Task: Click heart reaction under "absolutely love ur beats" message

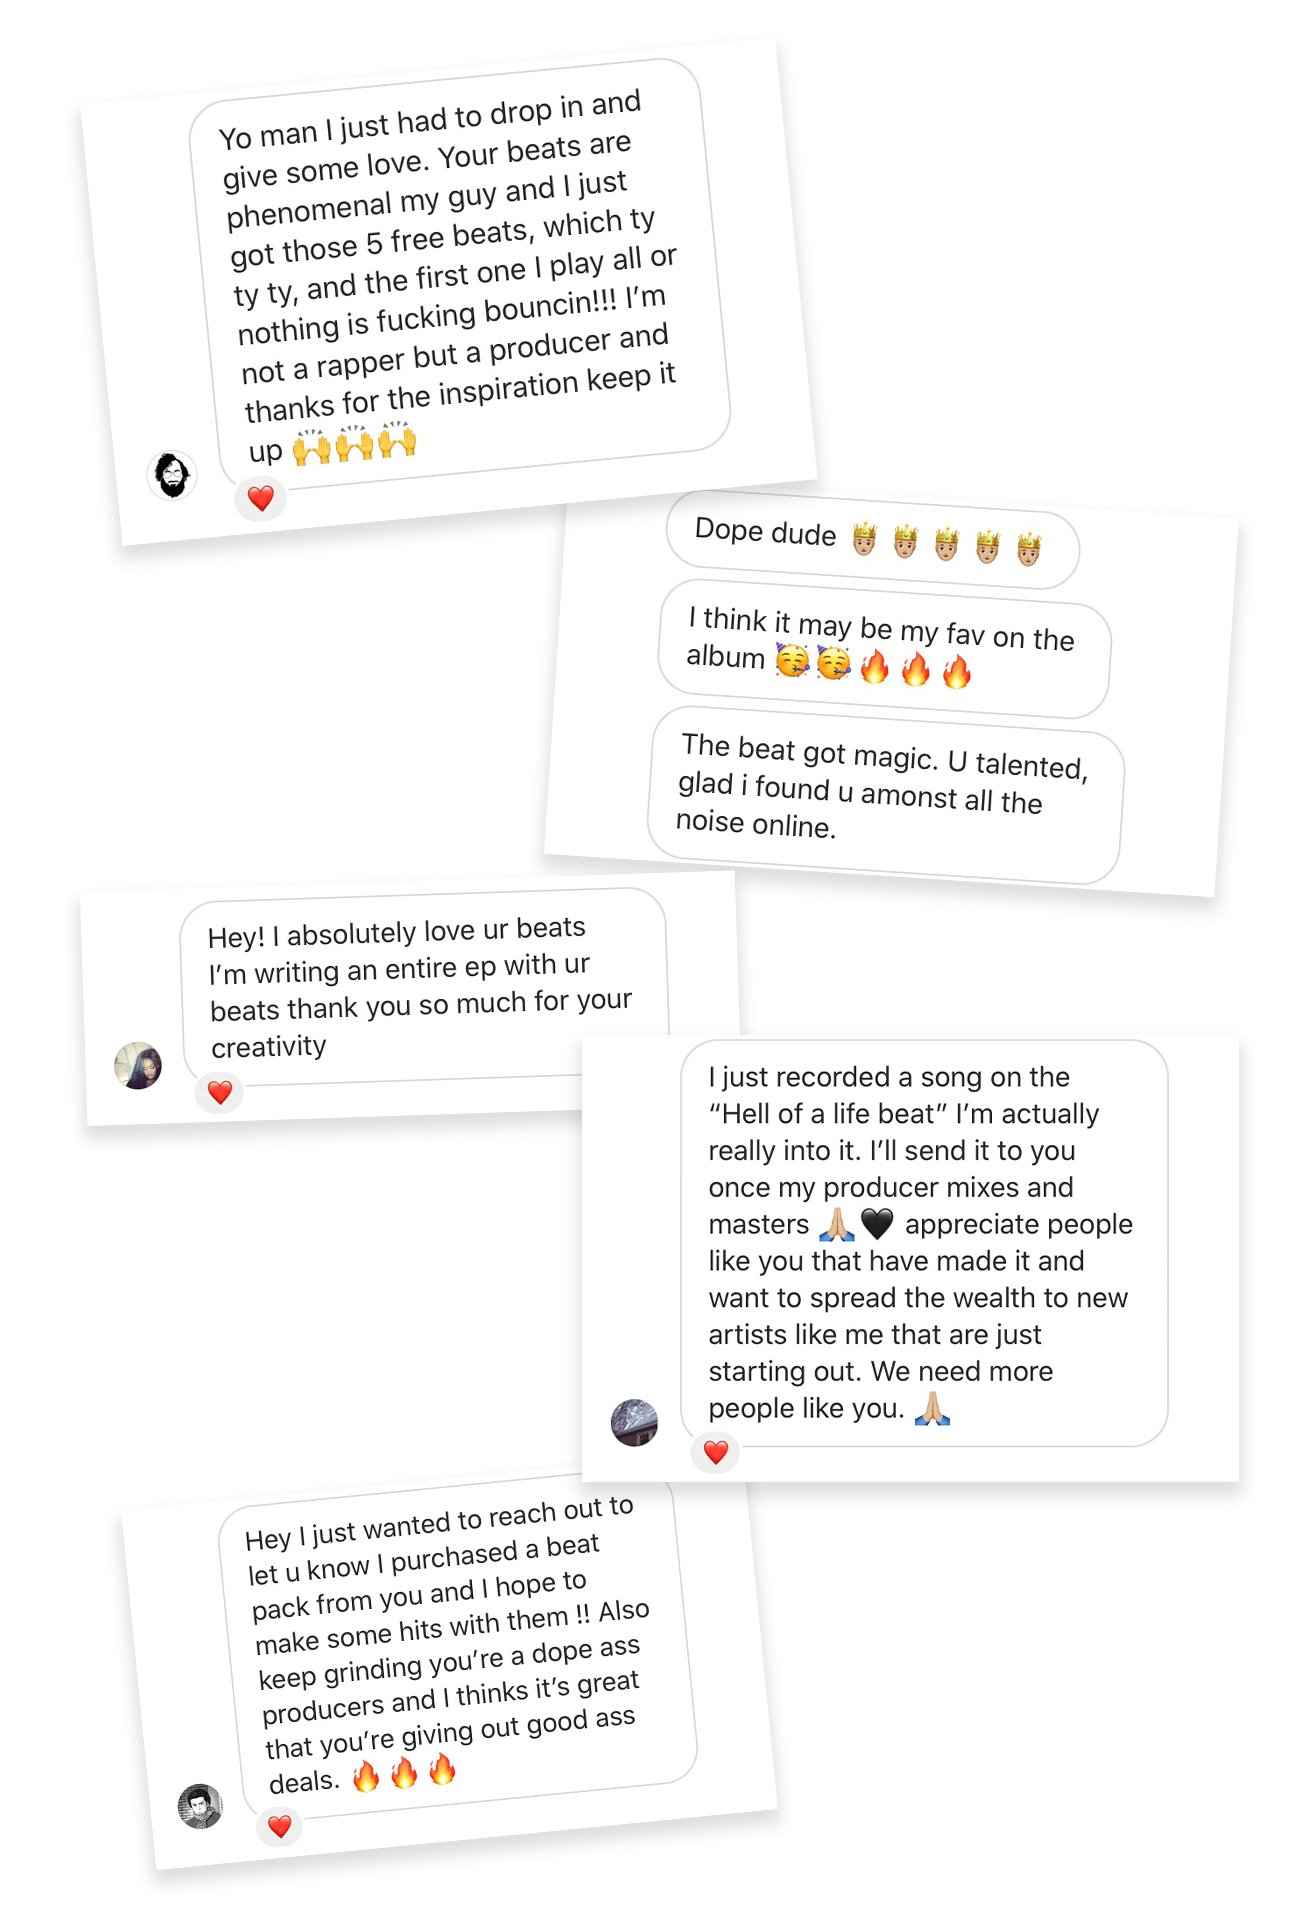Action: [x=220, y=1092]
